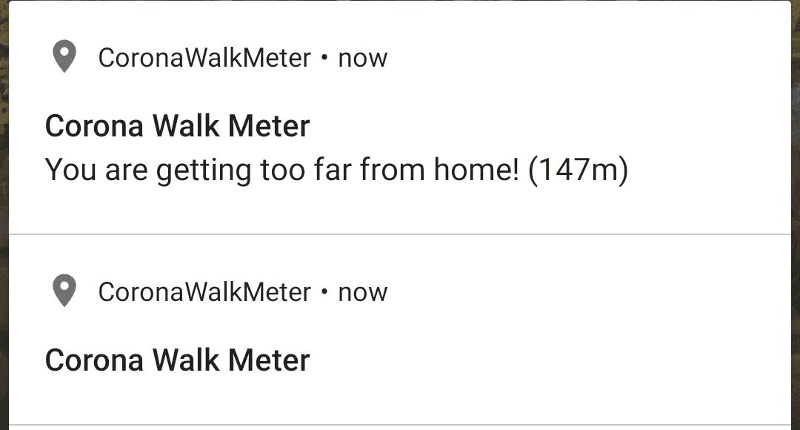Click the bullet separator in the first notification header
This screenshot has height=430, width=800.
click(324, 58)
